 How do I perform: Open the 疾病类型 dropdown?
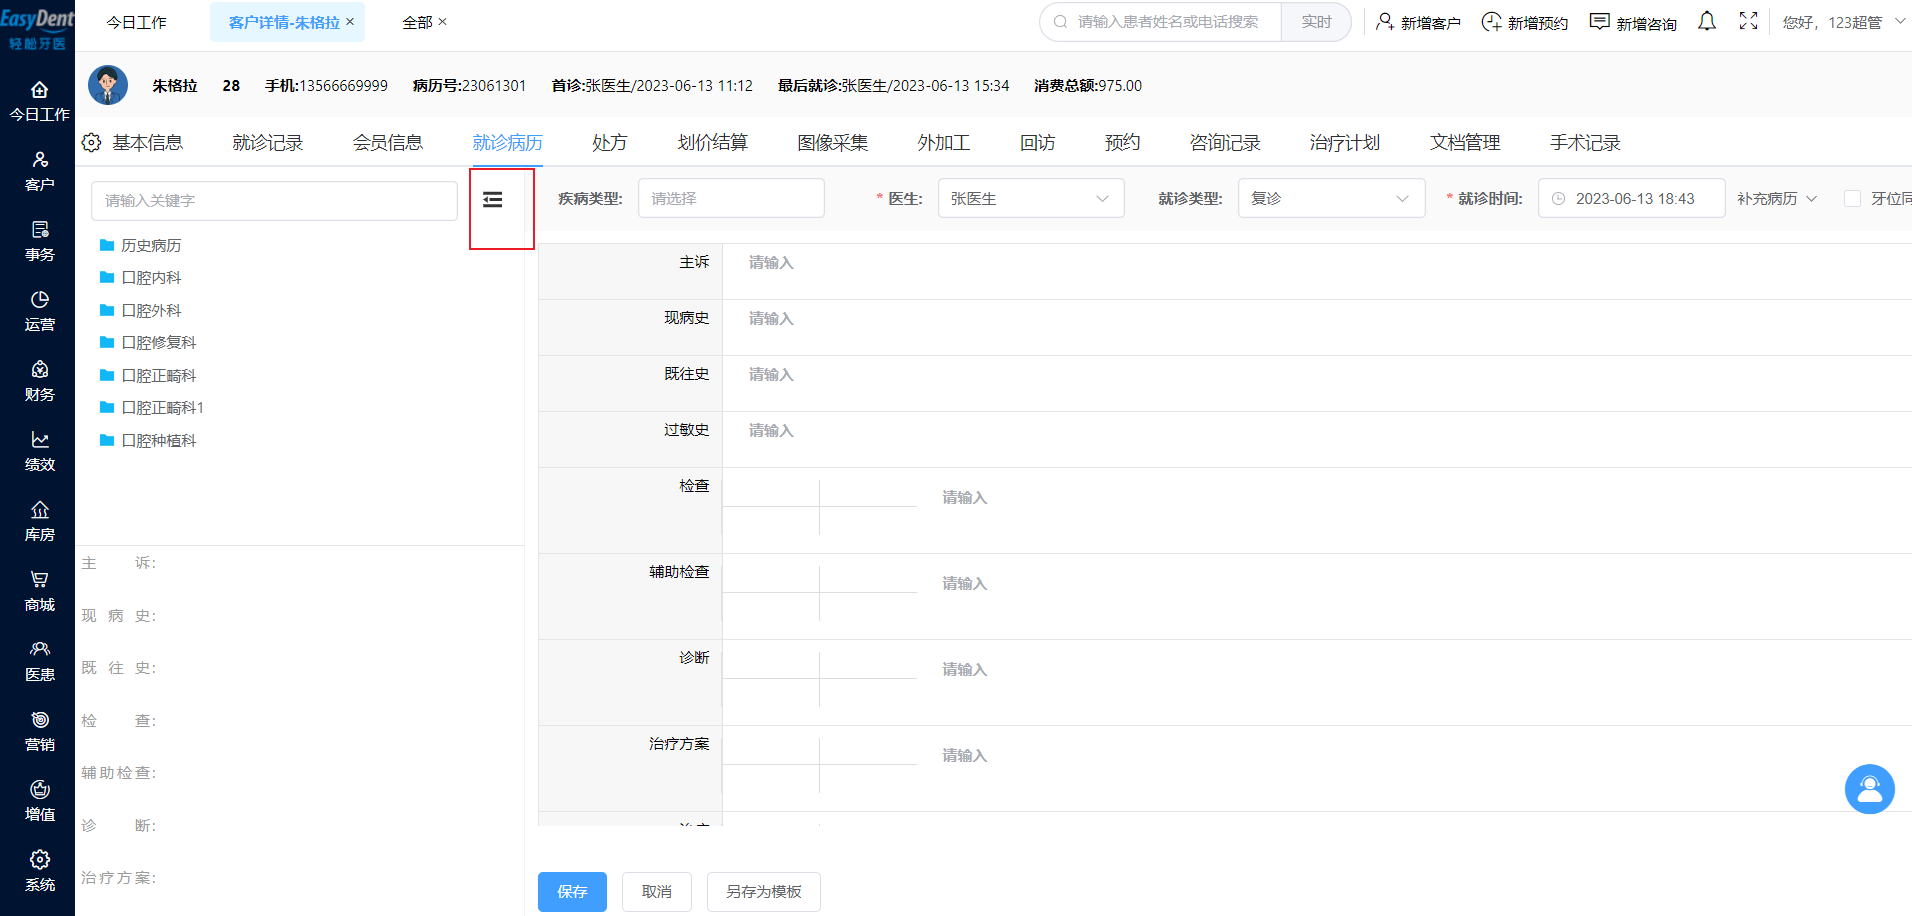pos(731,198)
